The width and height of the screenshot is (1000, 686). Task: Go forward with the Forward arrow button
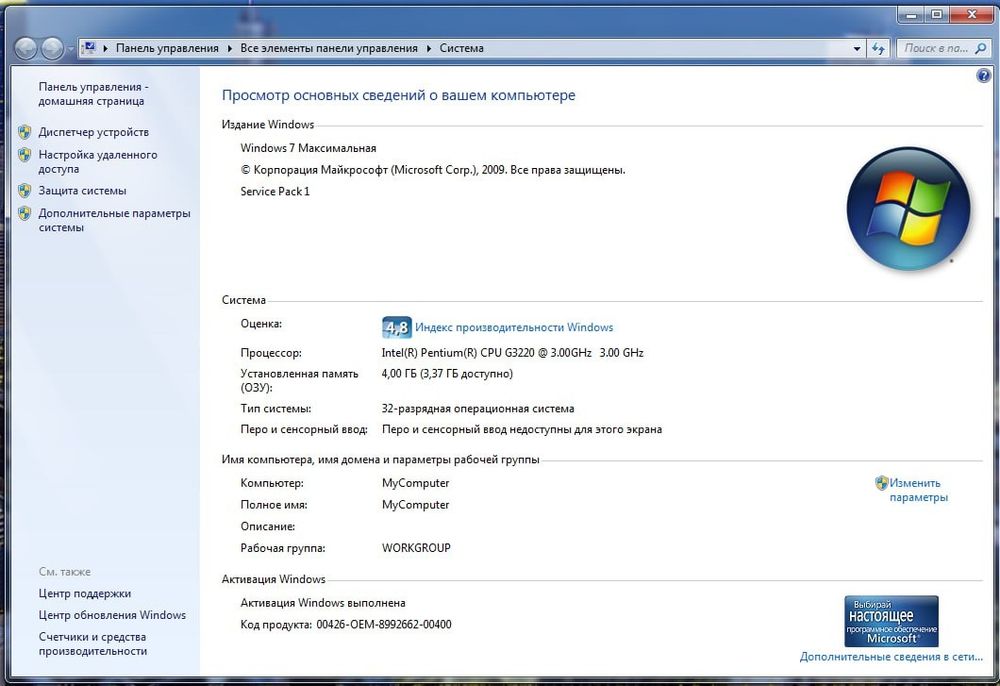(x=52, y=48)
